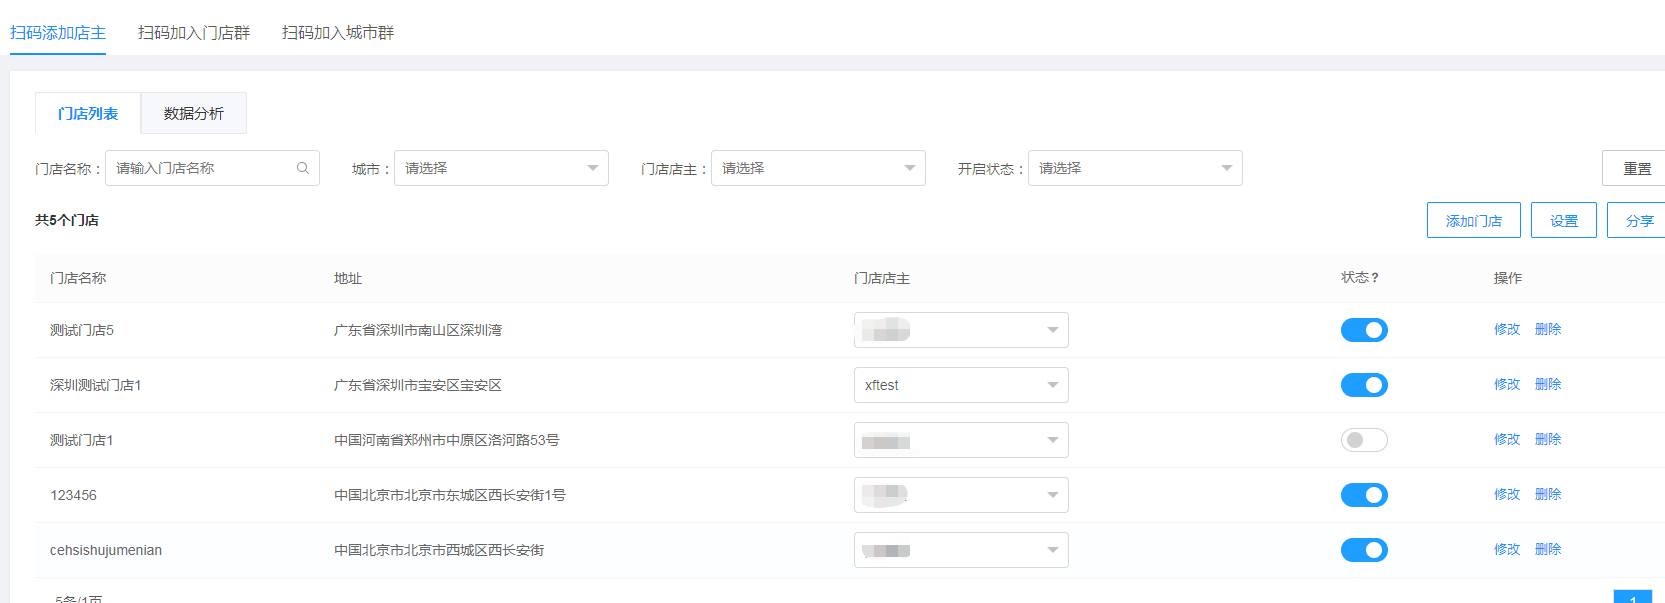This screenshot has width=1665, height=603.
Task: Open owner dropdown showing xftest
Action: point(961,385)
